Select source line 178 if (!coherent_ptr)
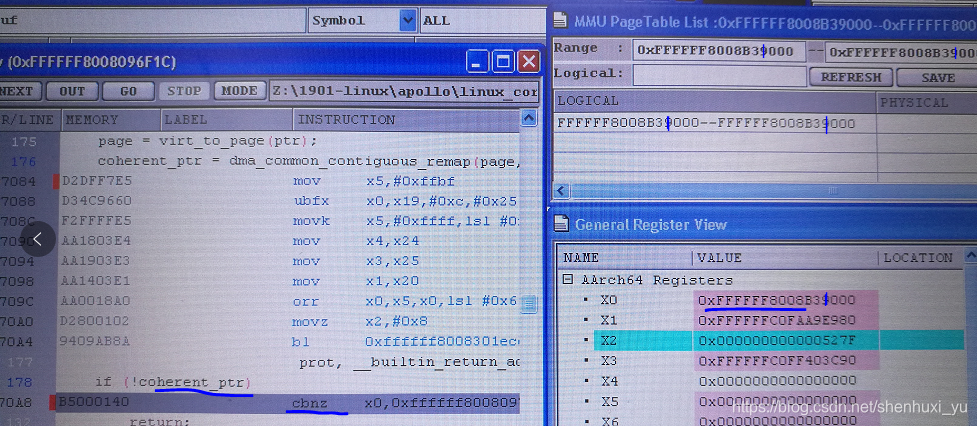Viewport: 977px width, 426px height. pyautogui.click(x=173, y=382)
